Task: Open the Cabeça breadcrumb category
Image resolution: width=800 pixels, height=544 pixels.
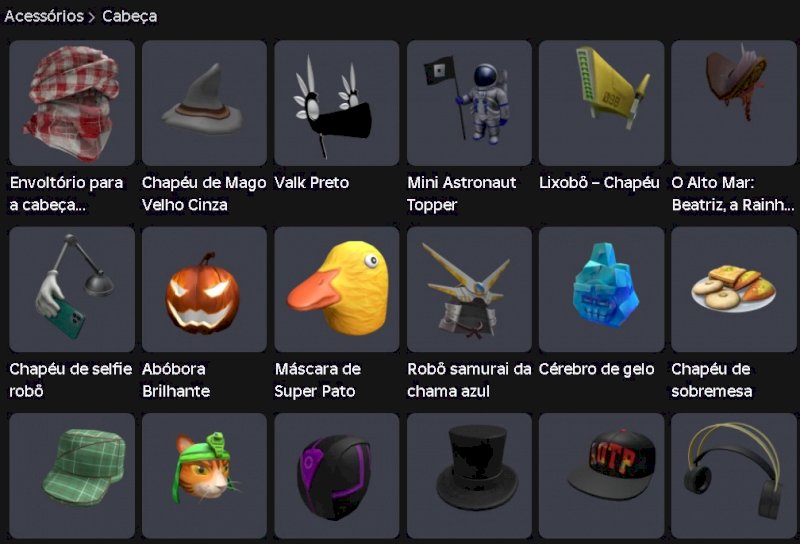Action: [130, 16]
